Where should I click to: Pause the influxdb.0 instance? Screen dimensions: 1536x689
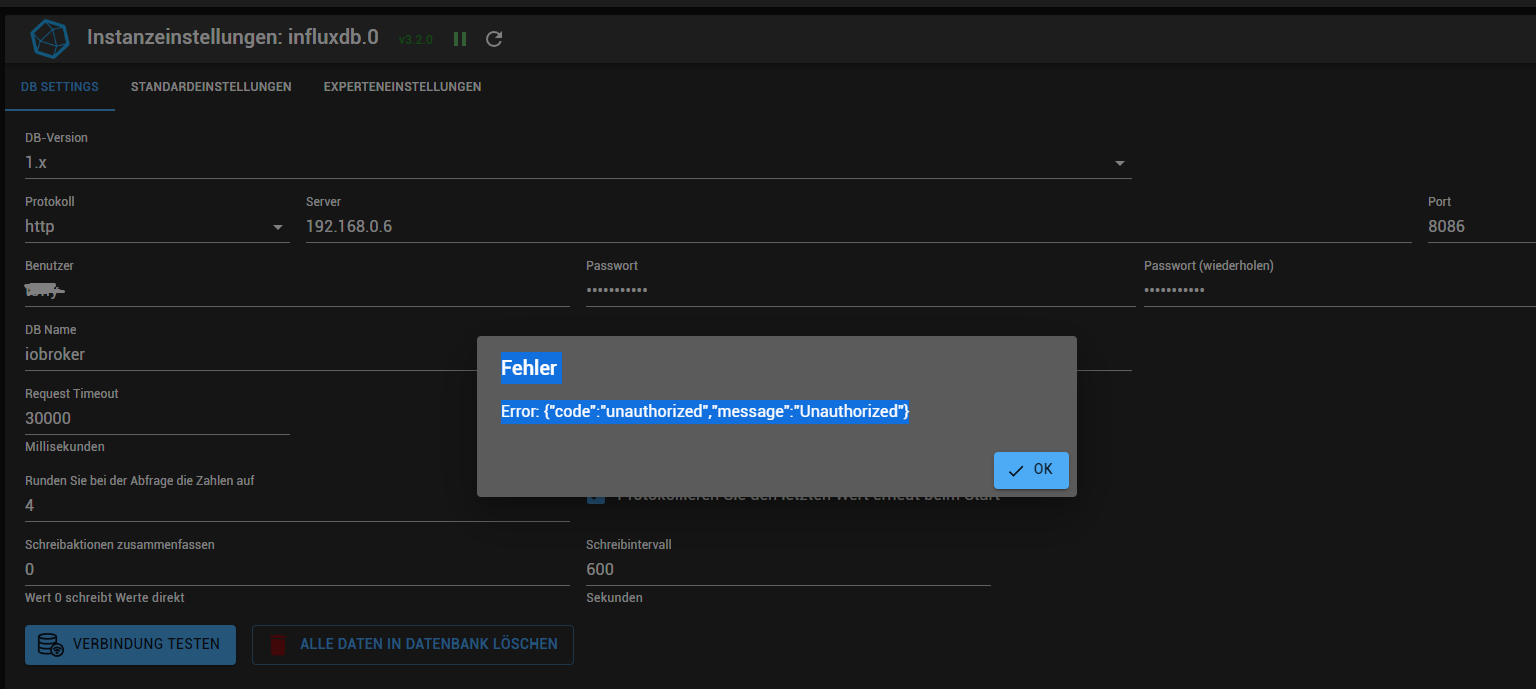click(460, 39)
